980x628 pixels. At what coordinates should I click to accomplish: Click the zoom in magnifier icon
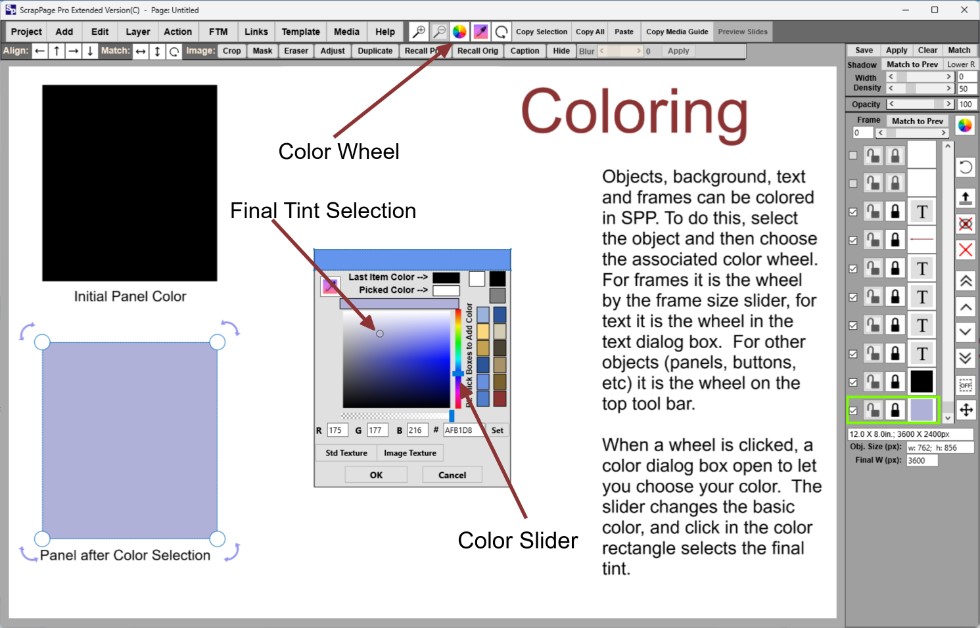(x=420, y=32)
